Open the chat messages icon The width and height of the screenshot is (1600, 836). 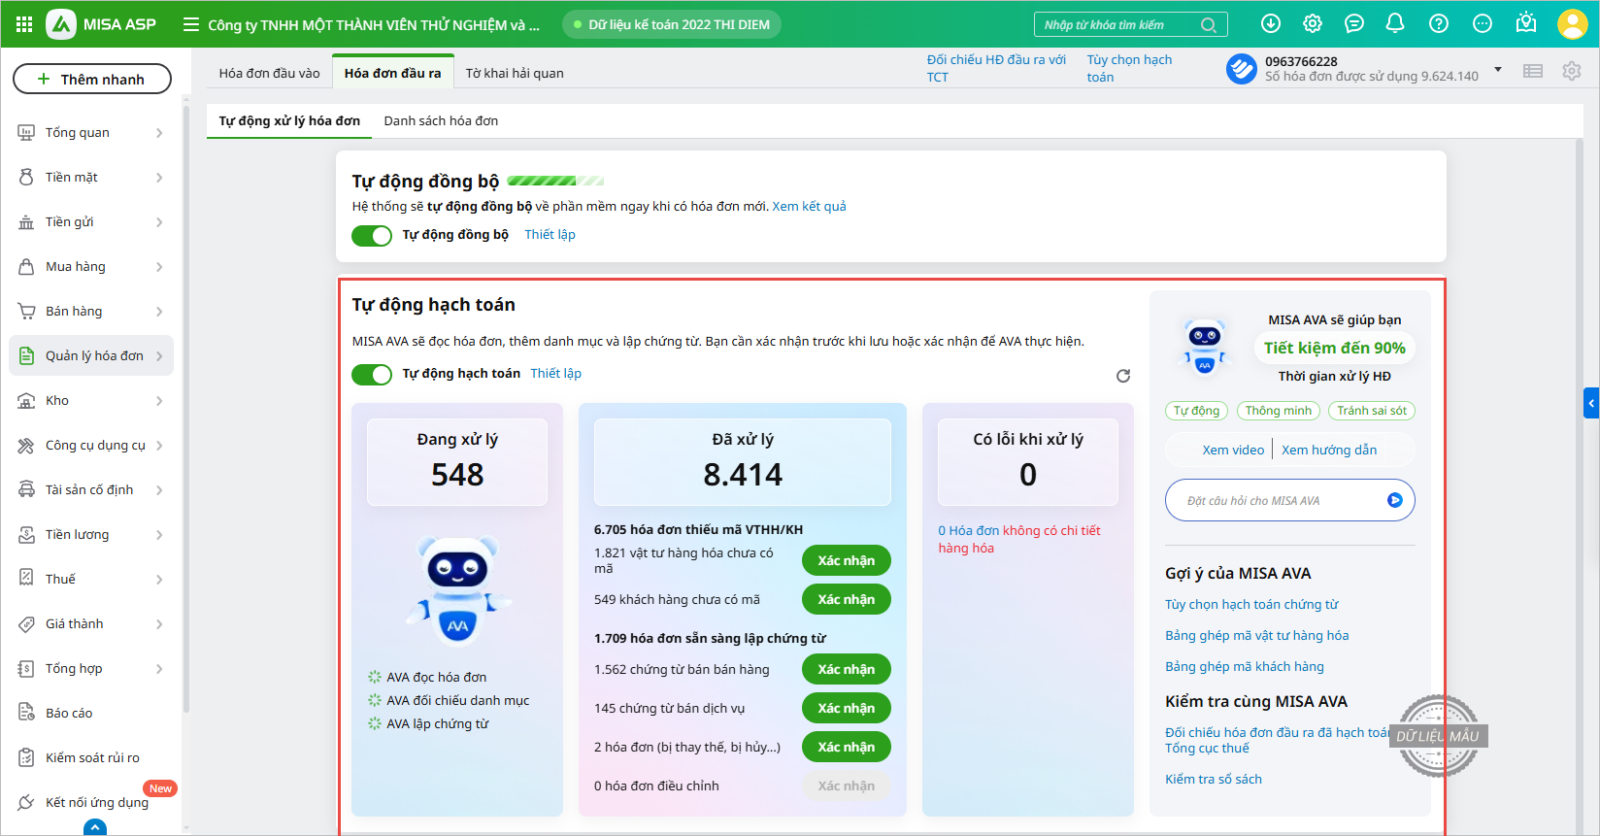click(x=1354, y=24)
